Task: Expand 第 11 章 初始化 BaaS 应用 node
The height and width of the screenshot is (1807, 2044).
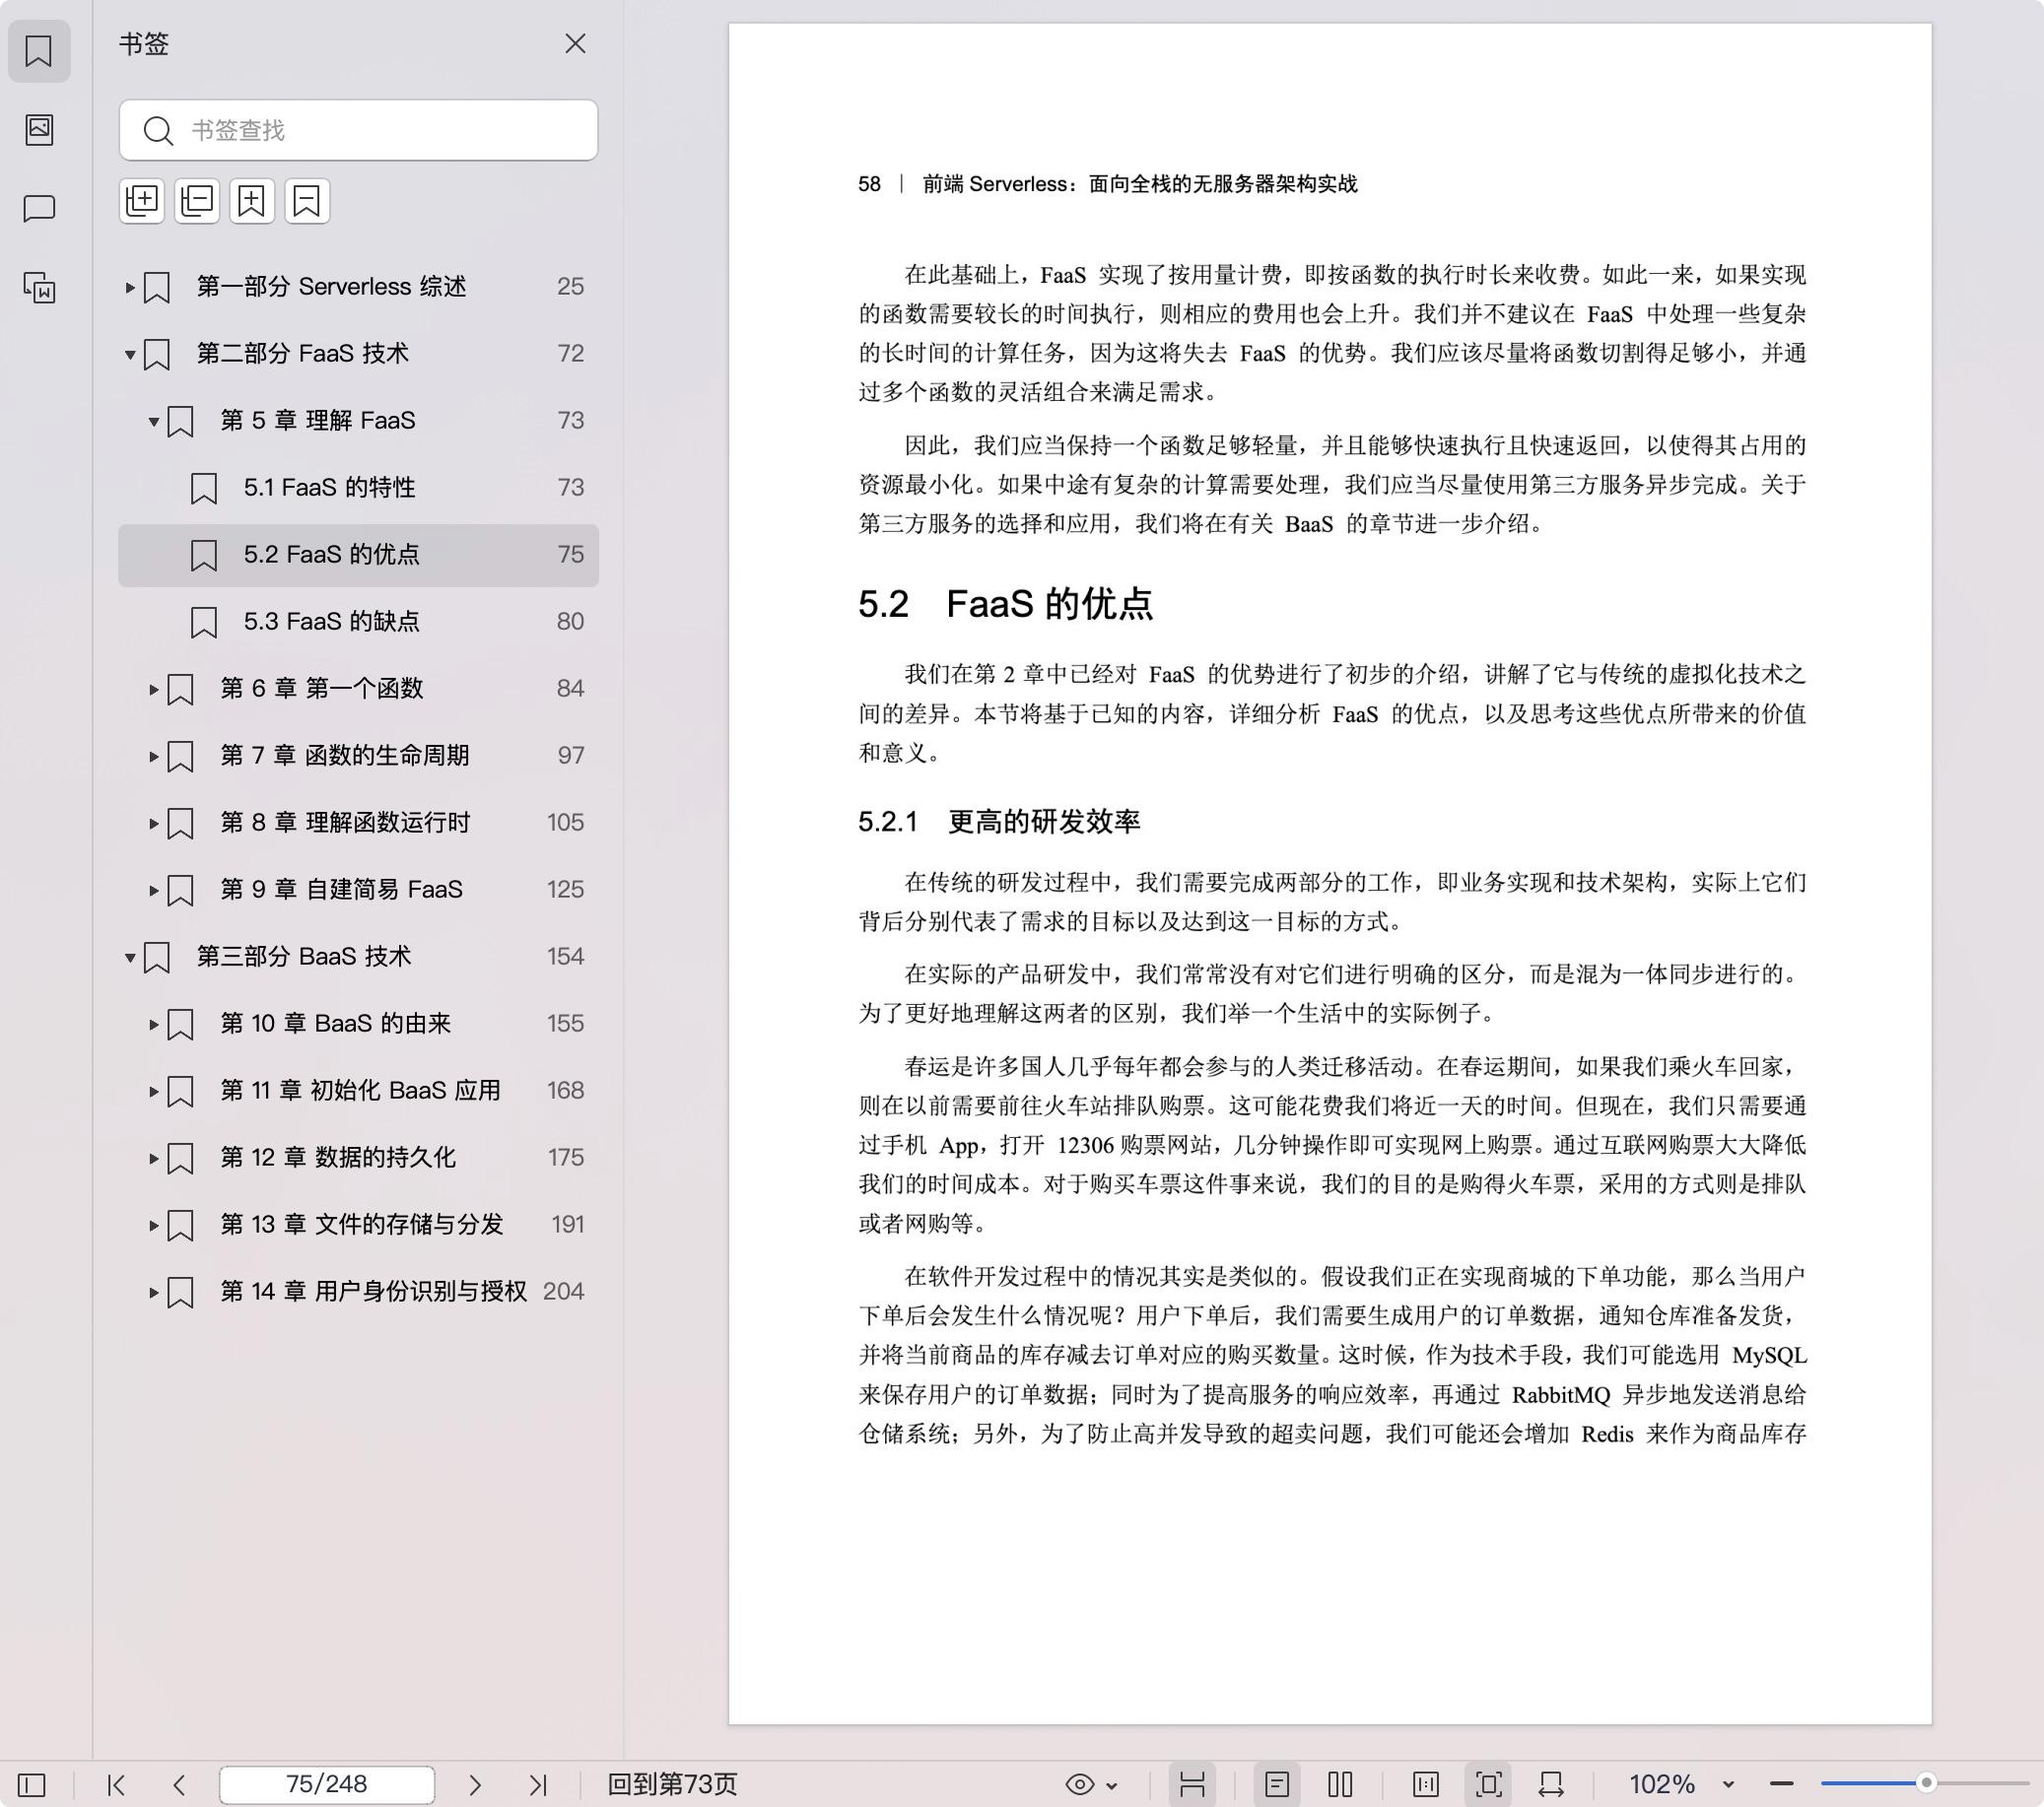Action: (x=153, y=1091)
